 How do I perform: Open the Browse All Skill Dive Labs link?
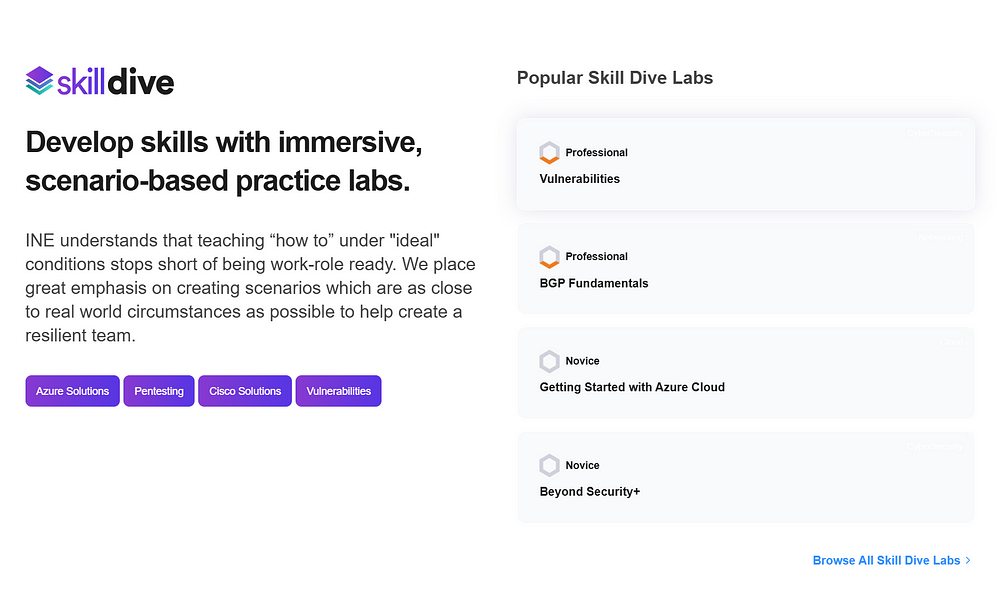click(x=886, y=561)
